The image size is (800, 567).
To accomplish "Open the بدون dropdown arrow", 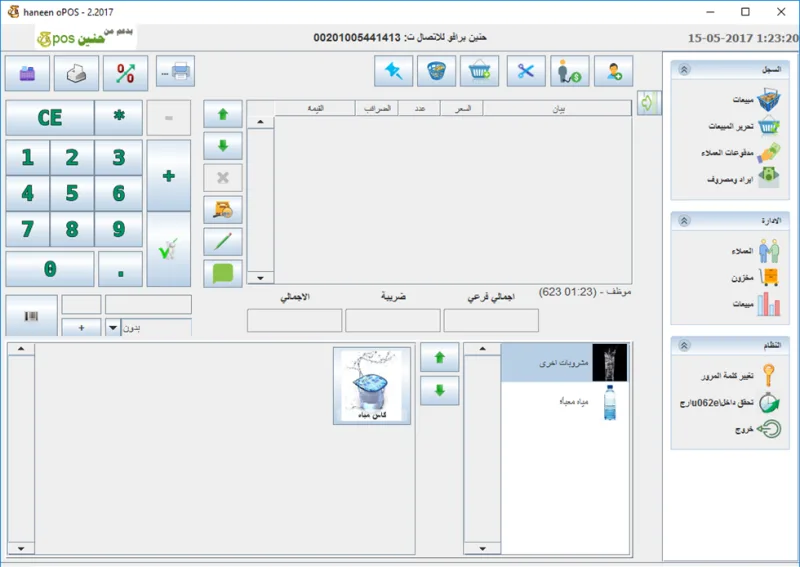I will pyautogui.click(x=113, y=328).
